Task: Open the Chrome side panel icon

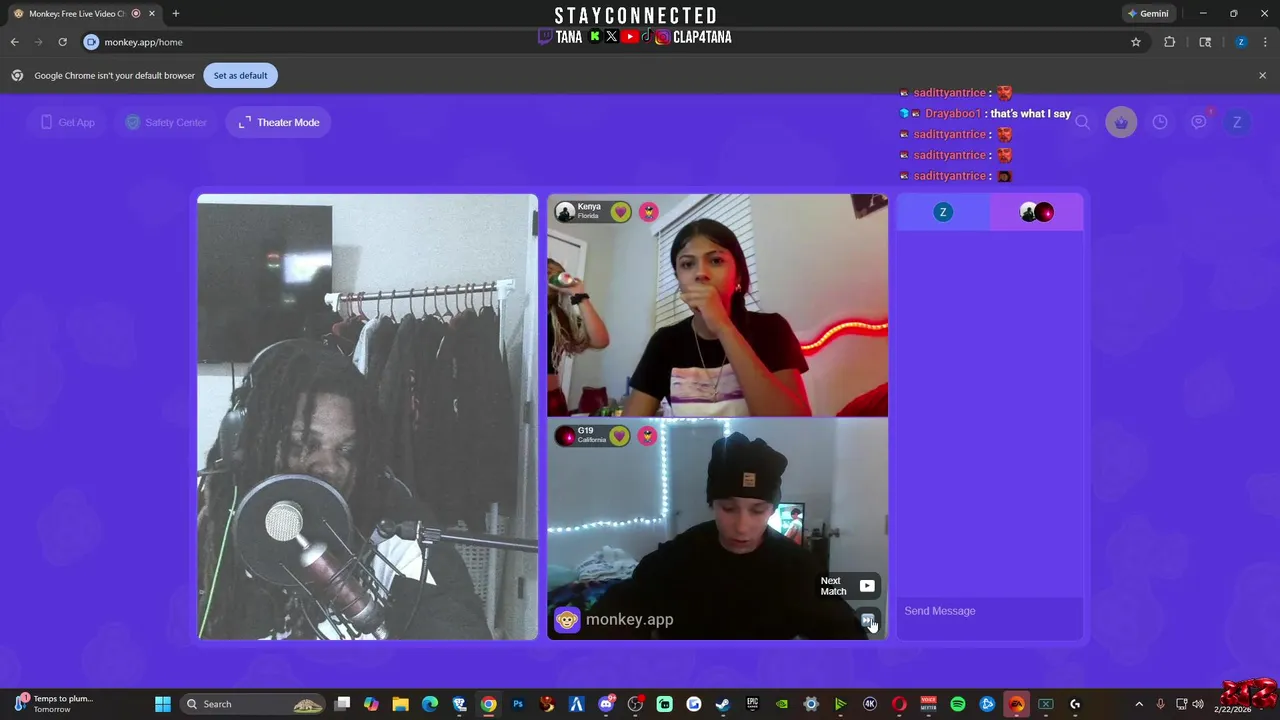Action: [1205, 42]
